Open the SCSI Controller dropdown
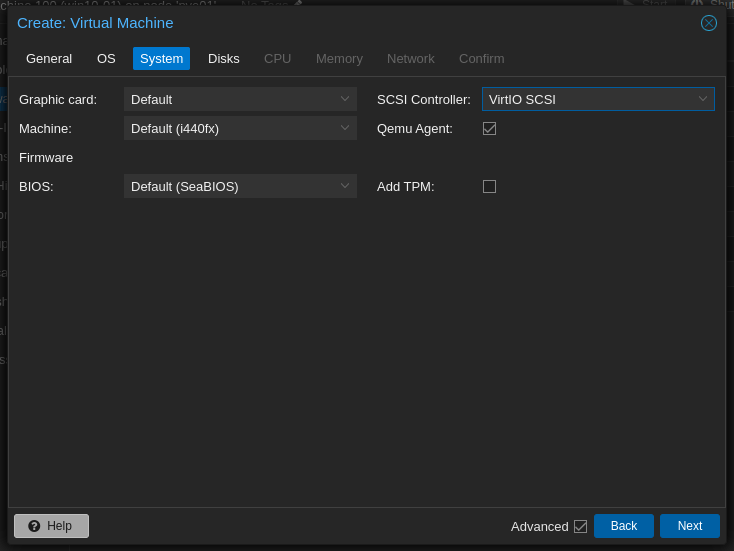Screen dimensions: 734x551 coord(598,99)
